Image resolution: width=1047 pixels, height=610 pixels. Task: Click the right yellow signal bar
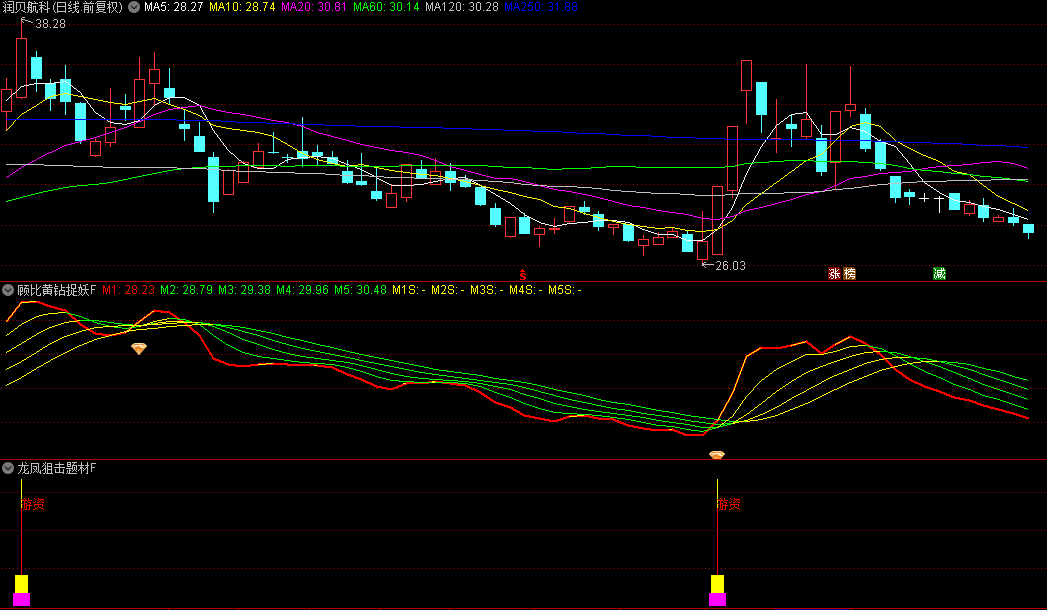[x=717, y=583]
